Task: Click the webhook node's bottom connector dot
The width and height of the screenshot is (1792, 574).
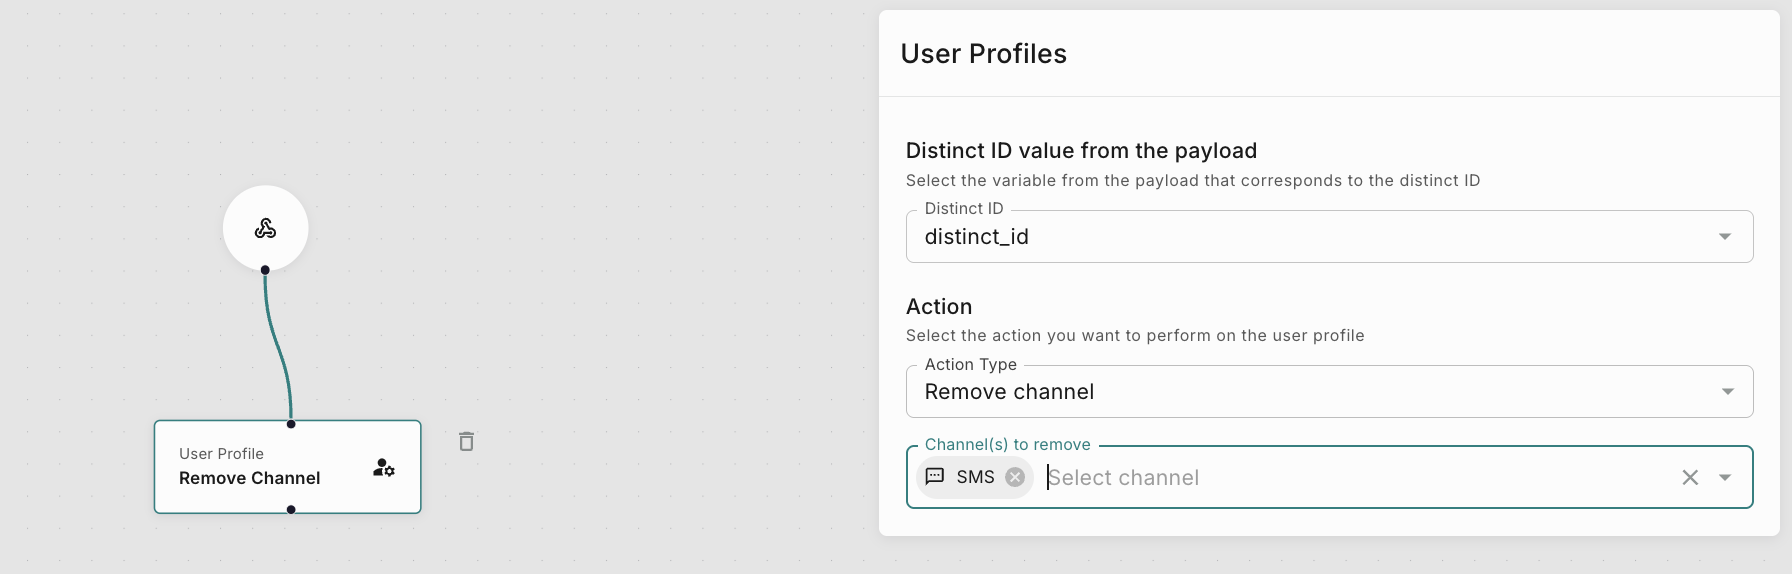Action: click(x=265, y=270)
